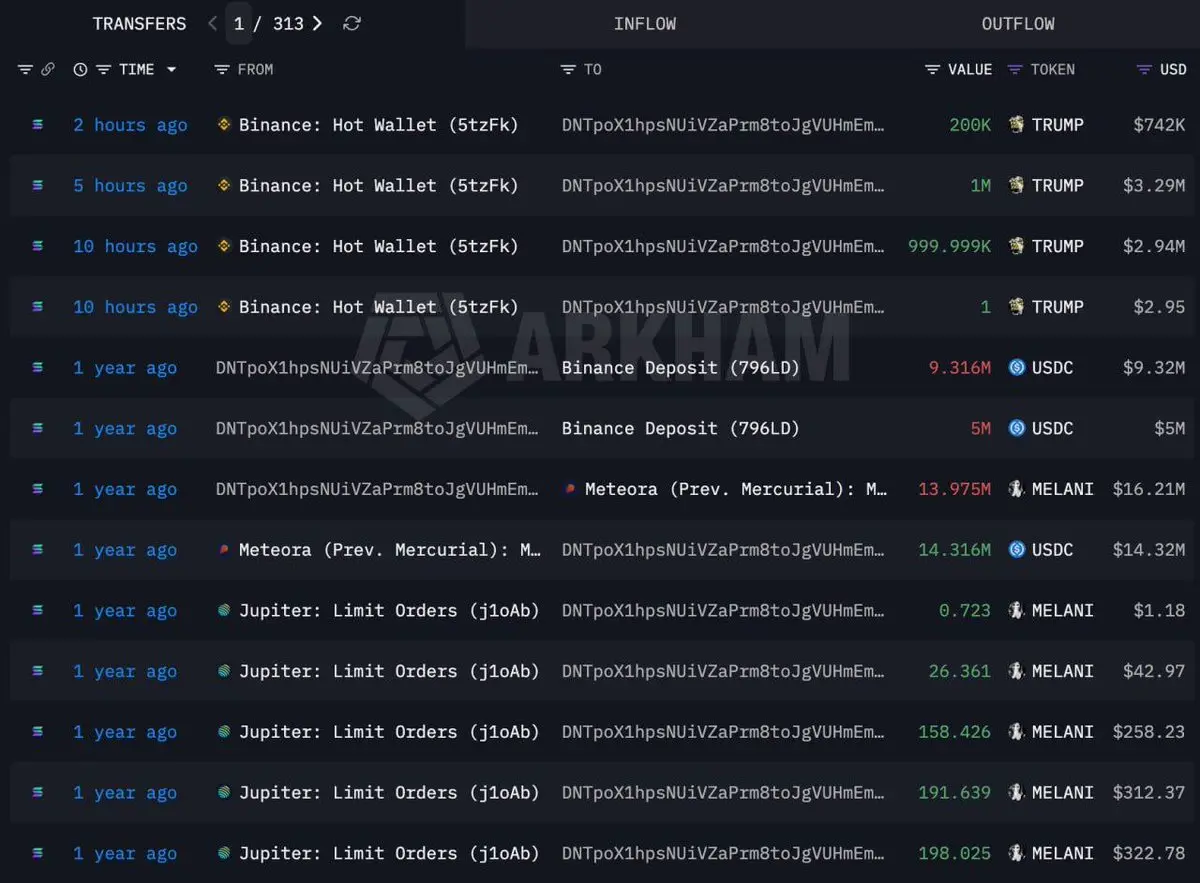This screenshot has height=883, width=1200.
Task: Open the TIME column filter
Action: click(103, 70)
